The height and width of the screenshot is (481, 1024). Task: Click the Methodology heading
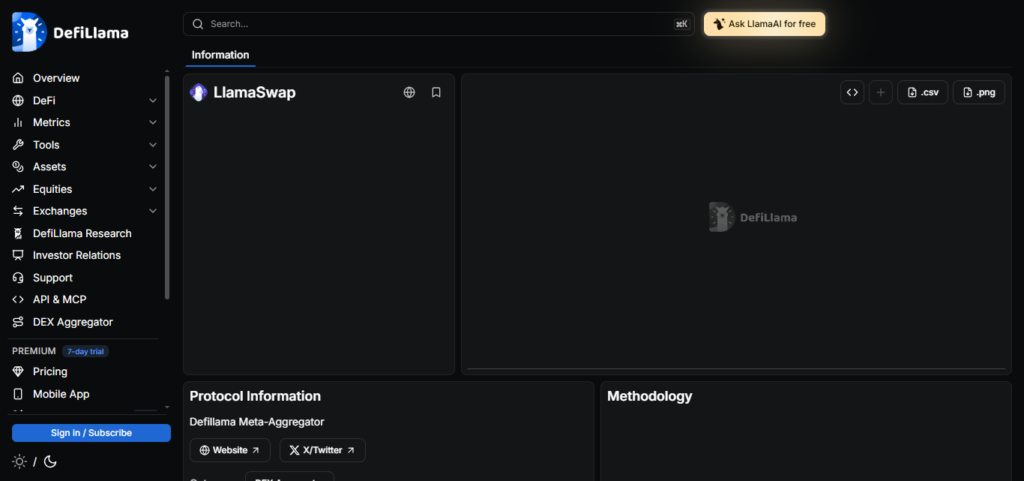tap(650, 396)
